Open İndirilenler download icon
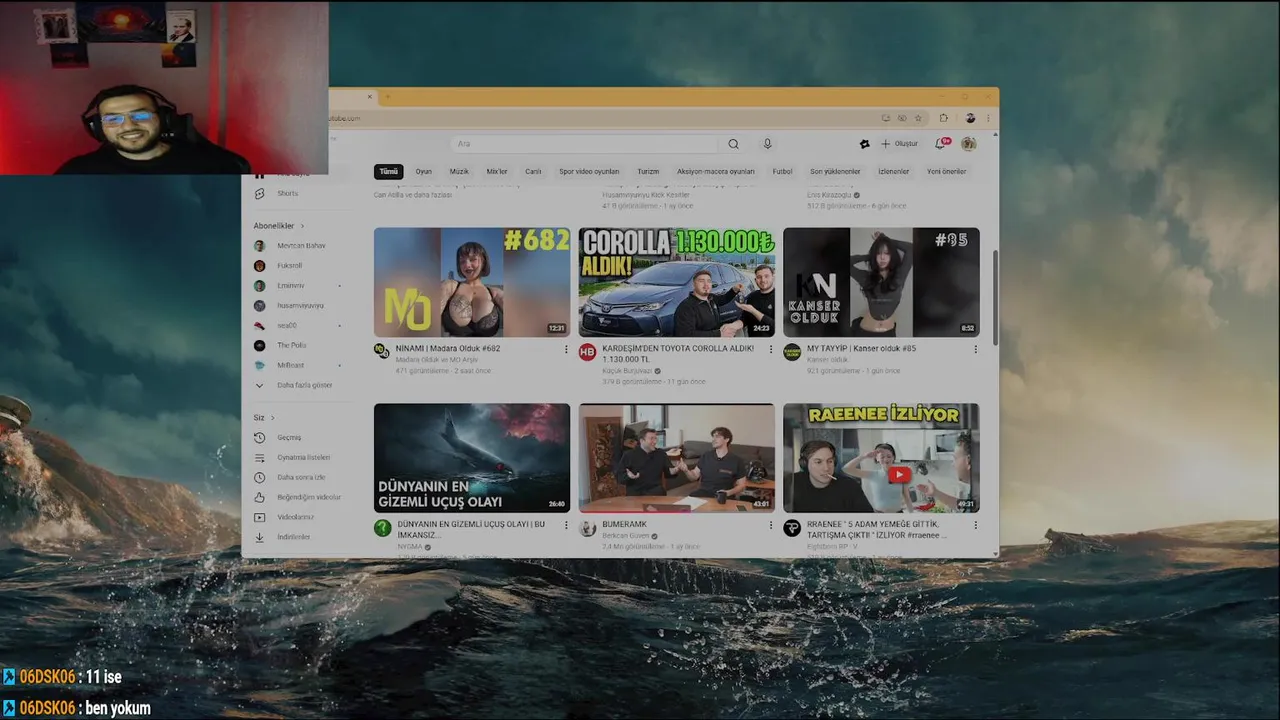The height and width of the screenshot is (720, 1280). 259,537
